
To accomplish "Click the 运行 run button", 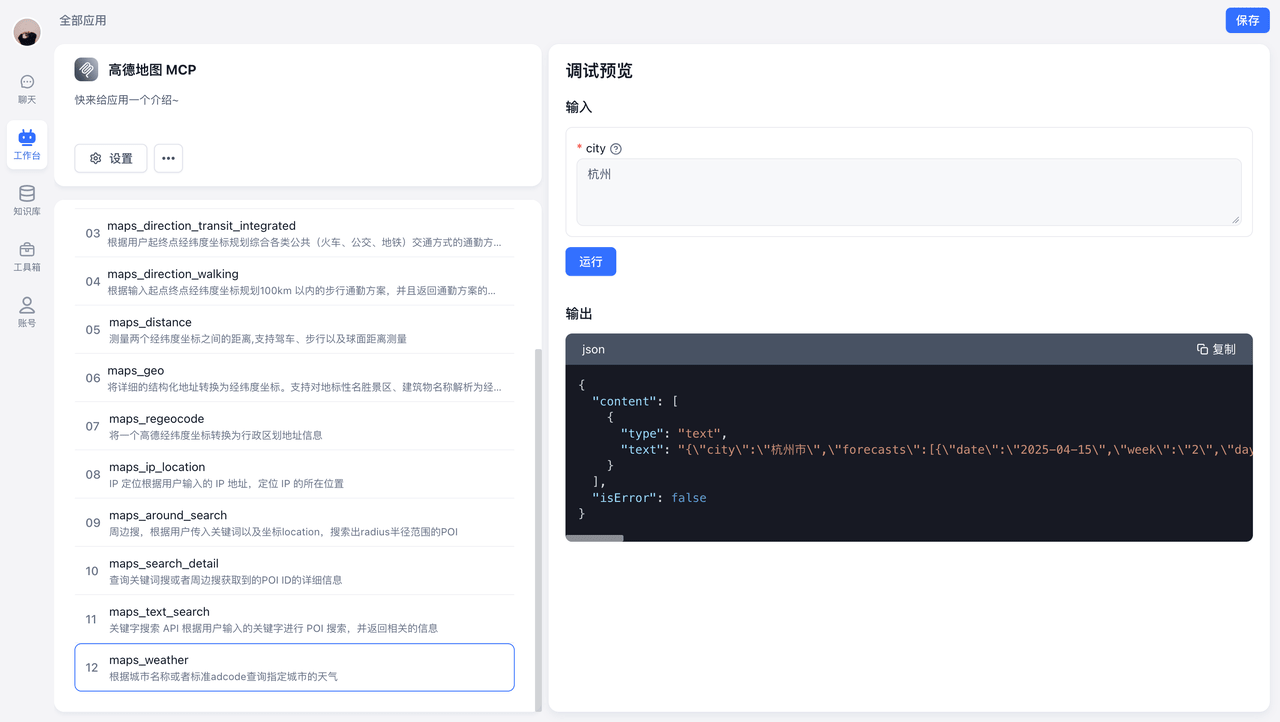I will pyautogui.click(x=590, y=261).
